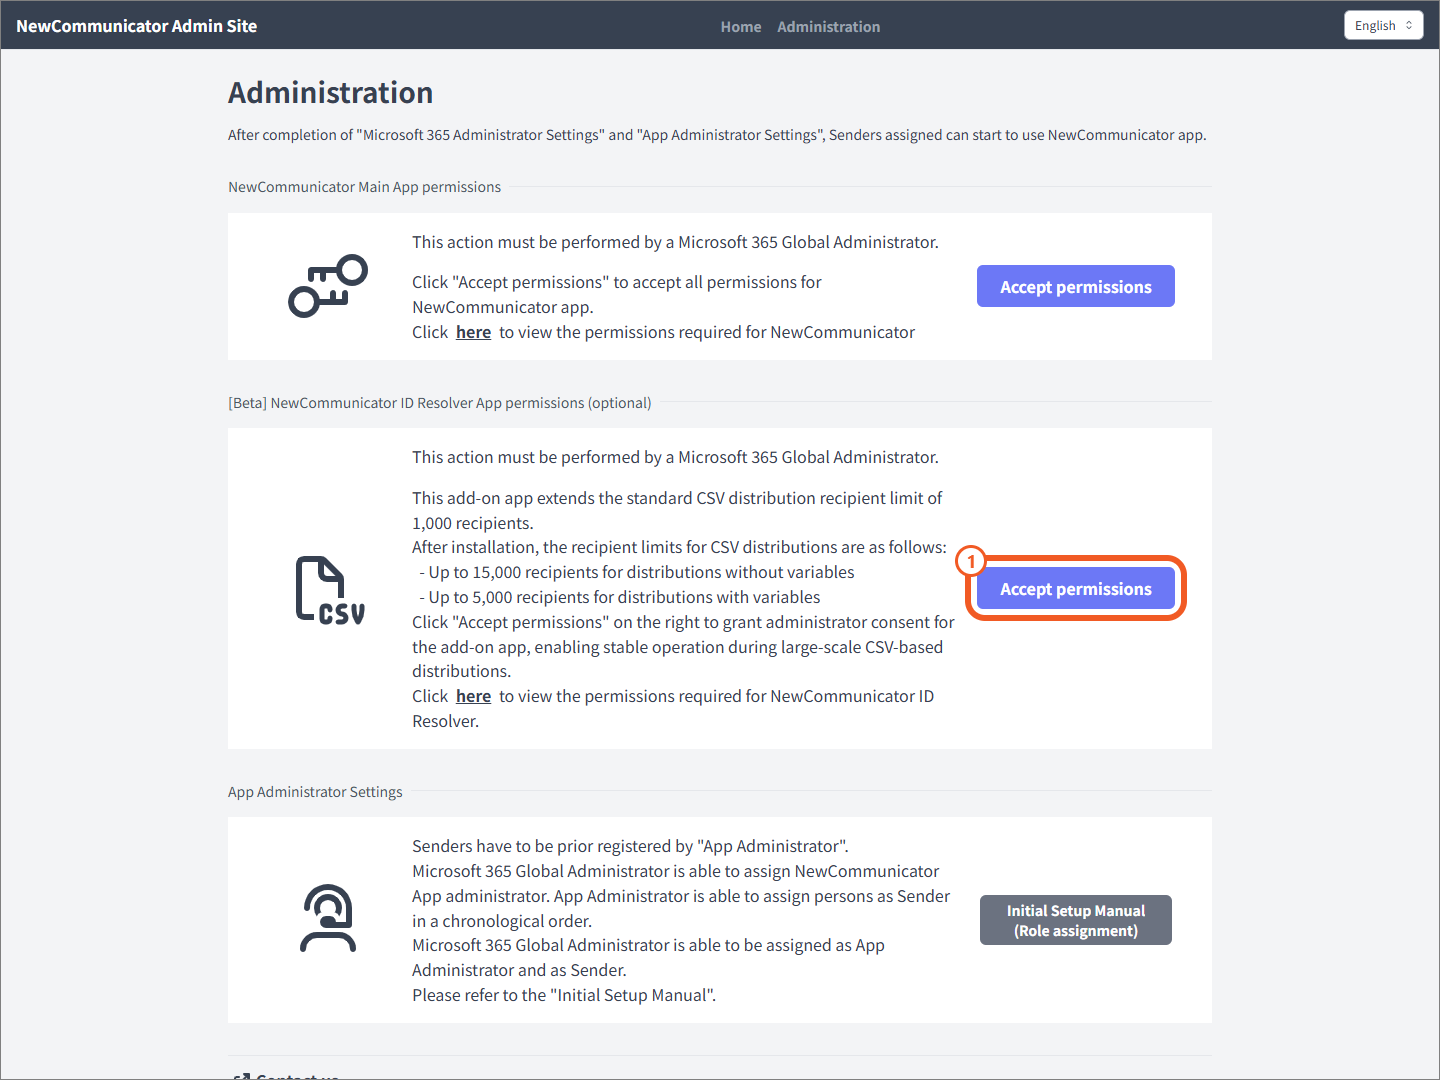Click 'here' link for NewCommunicator required permissions
Viewport: 1440px width, 1080px height.
point(473,332)
